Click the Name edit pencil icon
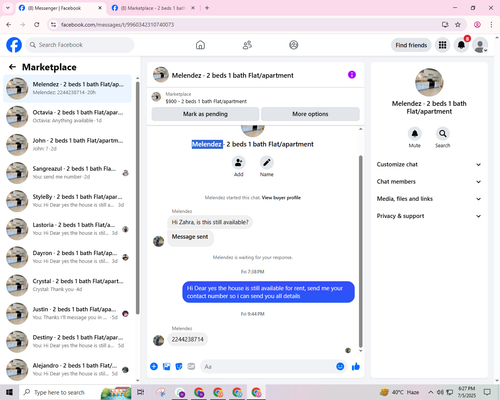500x400 pixels. 267,163
